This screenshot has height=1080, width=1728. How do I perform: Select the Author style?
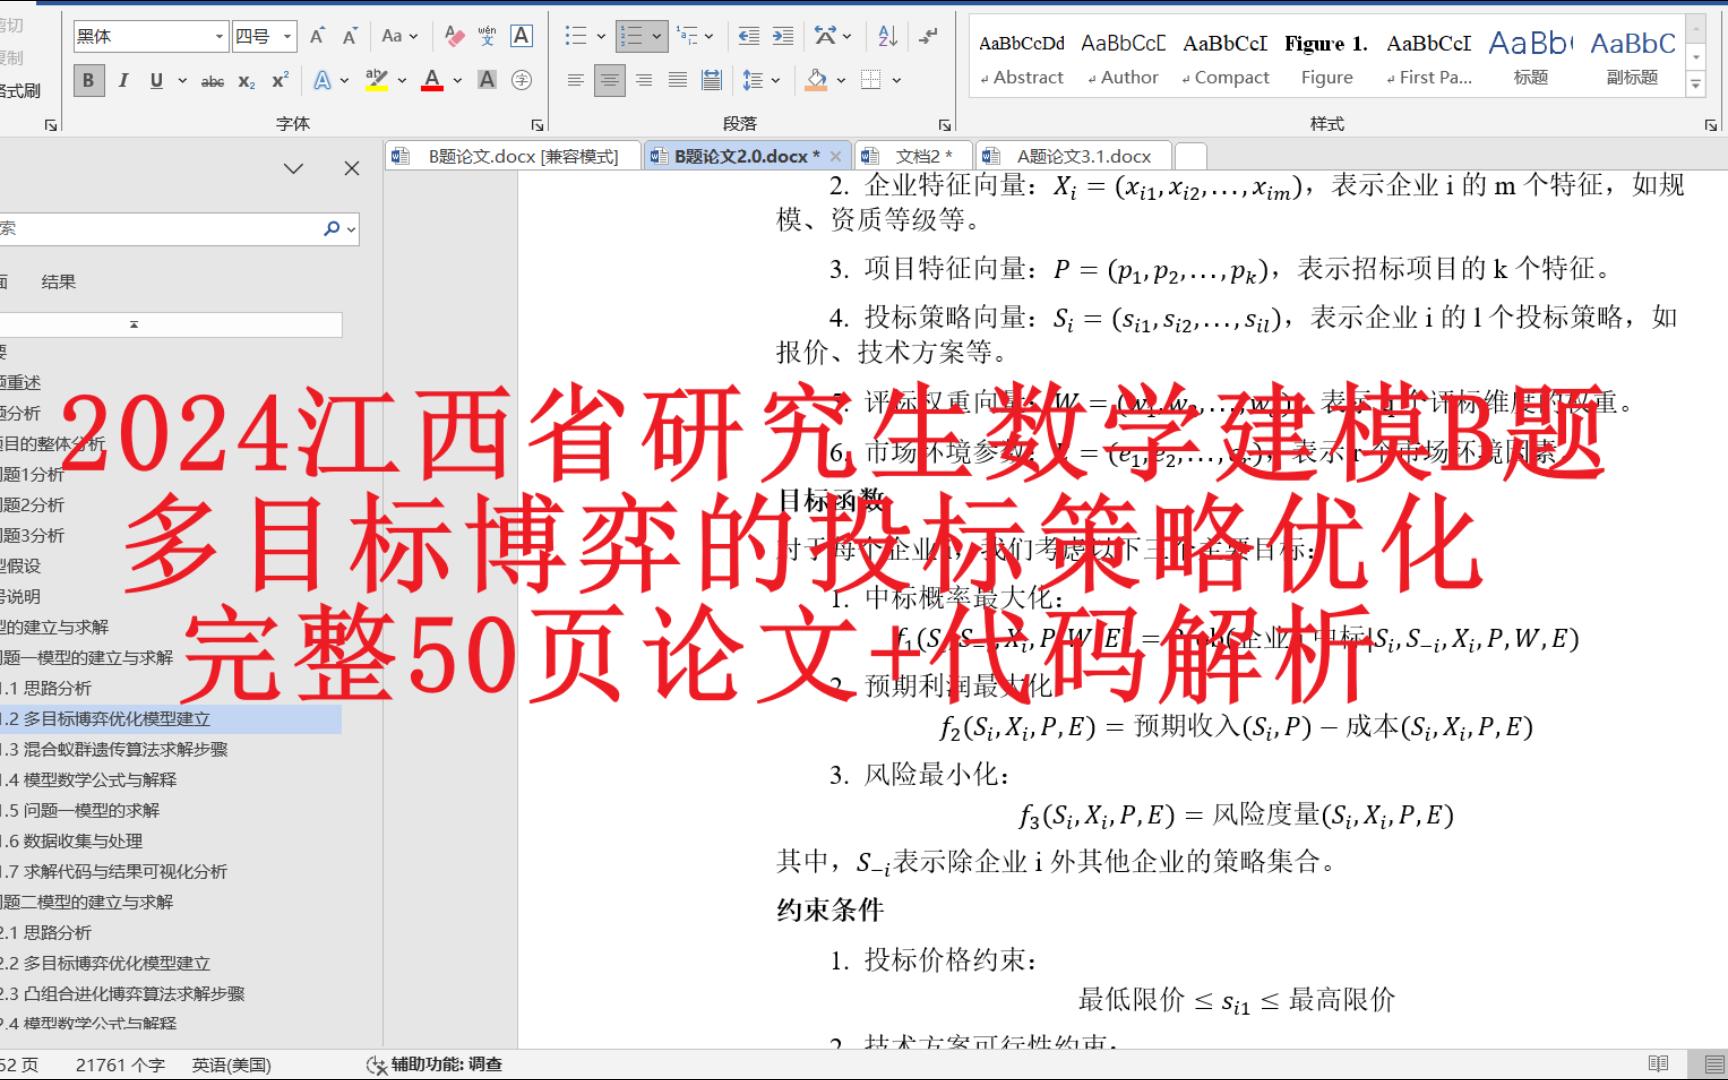point(1123,56)
